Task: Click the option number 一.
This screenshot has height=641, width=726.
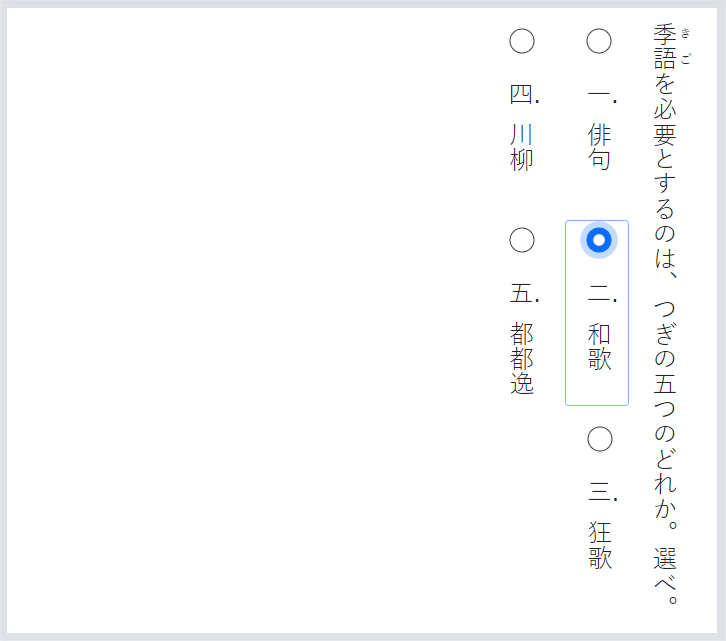Action: pyautogui.click(x=599, y=96)
